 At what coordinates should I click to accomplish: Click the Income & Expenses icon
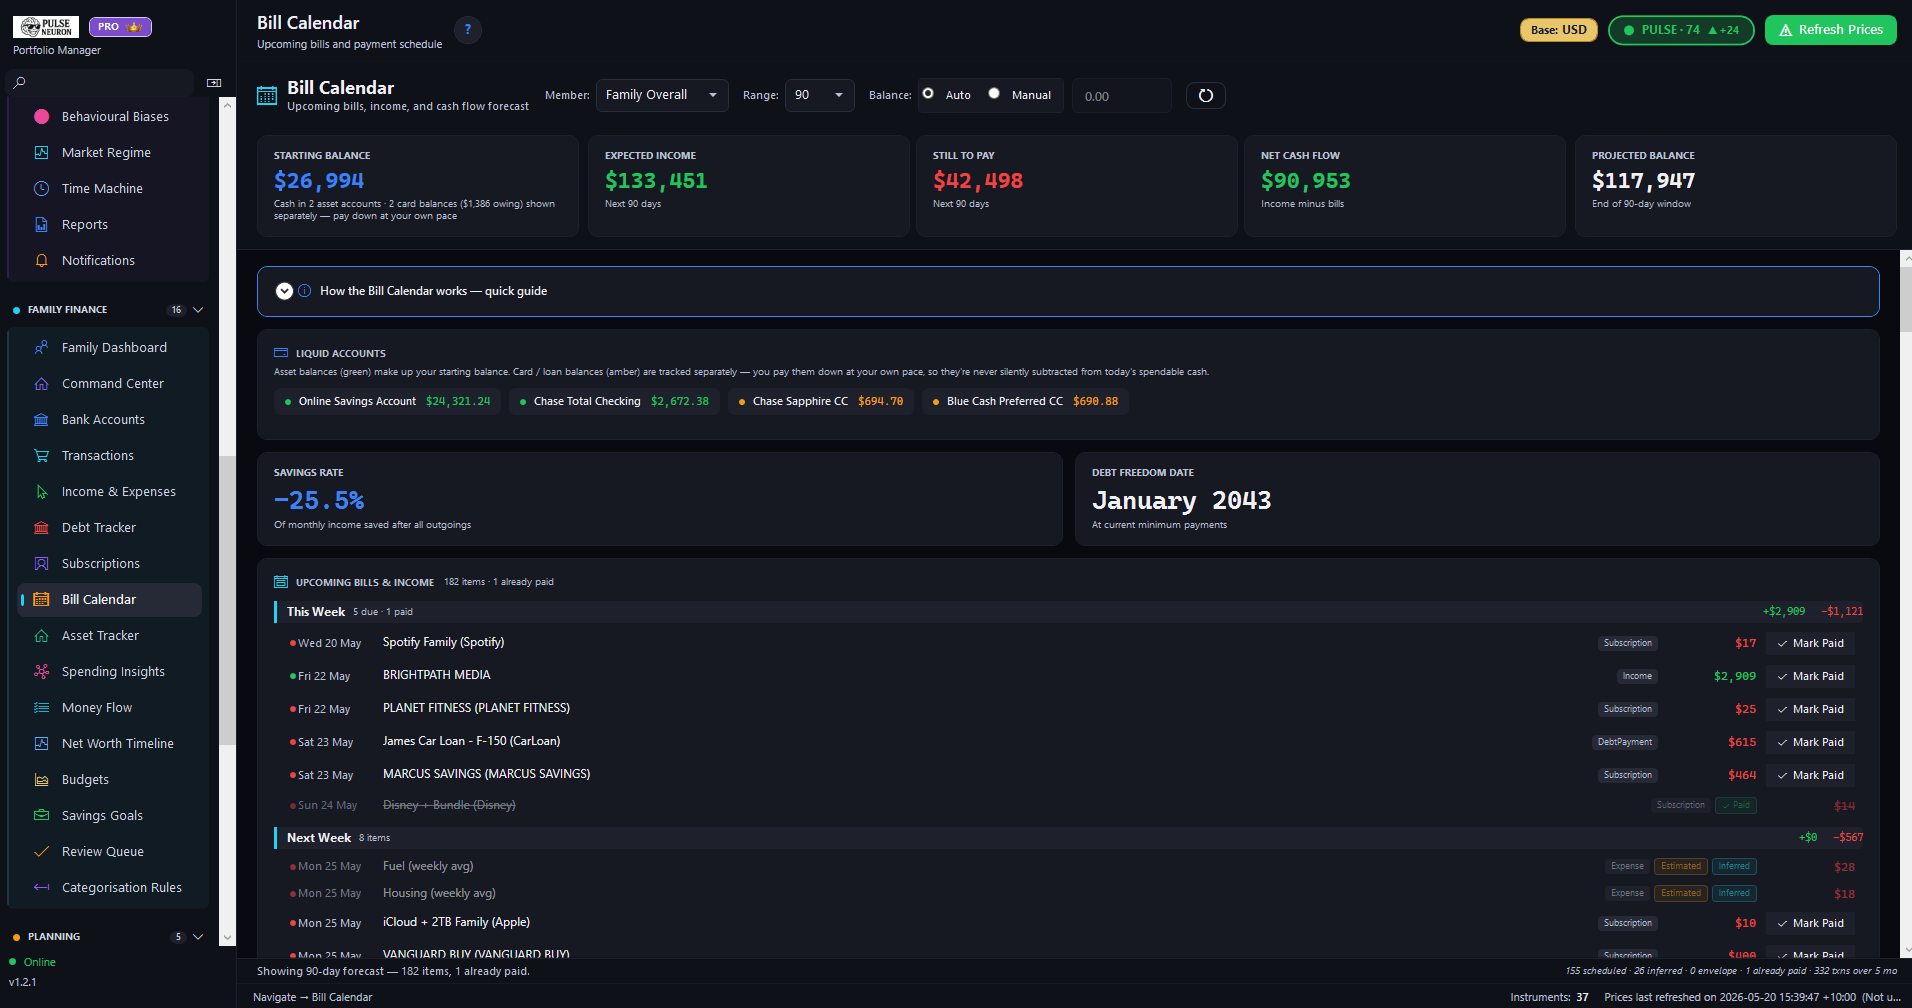coord(41,491)
